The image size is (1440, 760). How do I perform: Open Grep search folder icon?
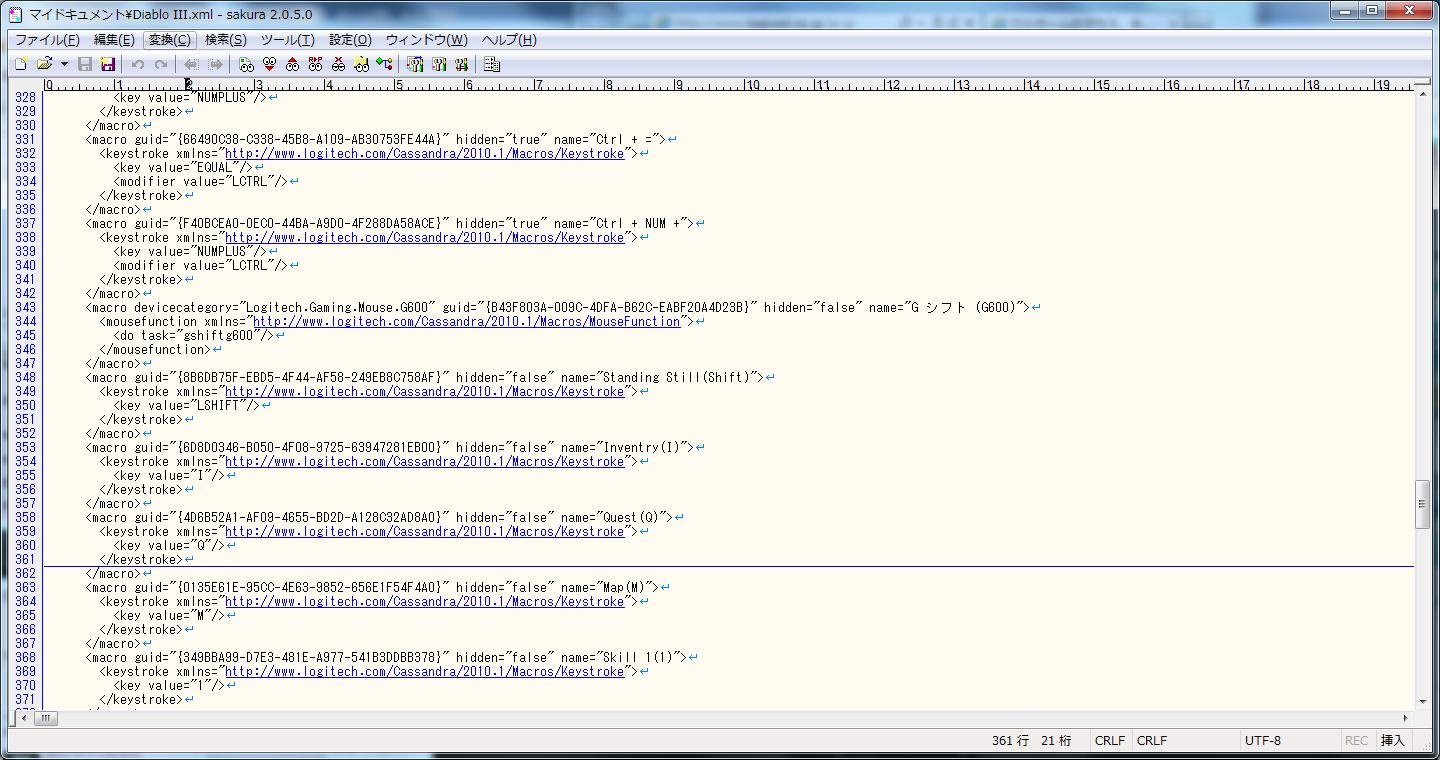[x=361, y=65]
